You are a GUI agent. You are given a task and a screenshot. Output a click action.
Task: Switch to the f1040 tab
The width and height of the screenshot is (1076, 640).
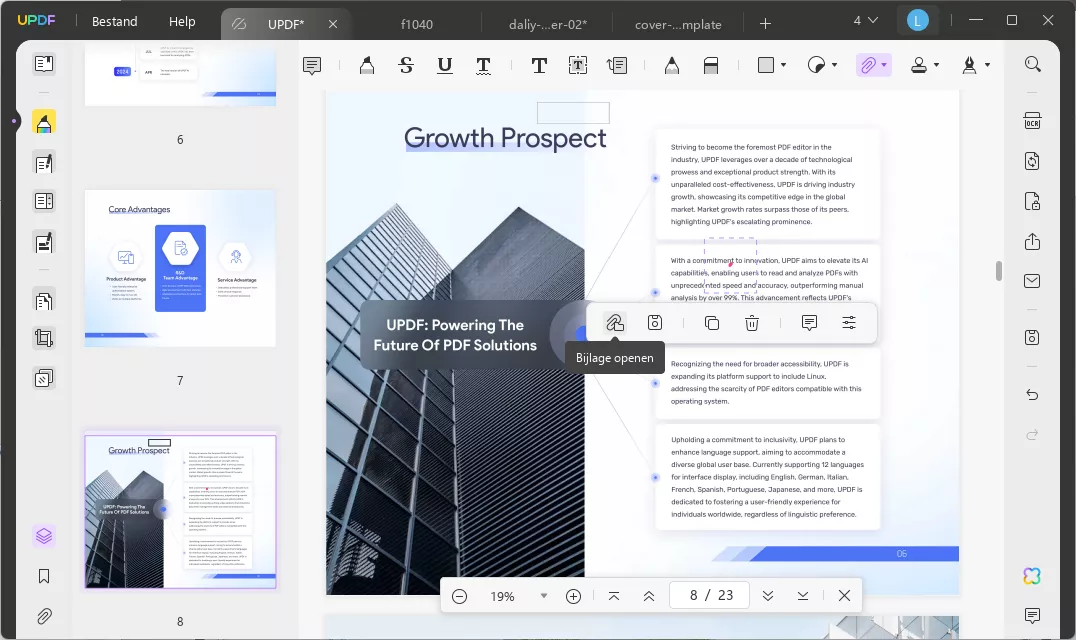pos(417,25)
